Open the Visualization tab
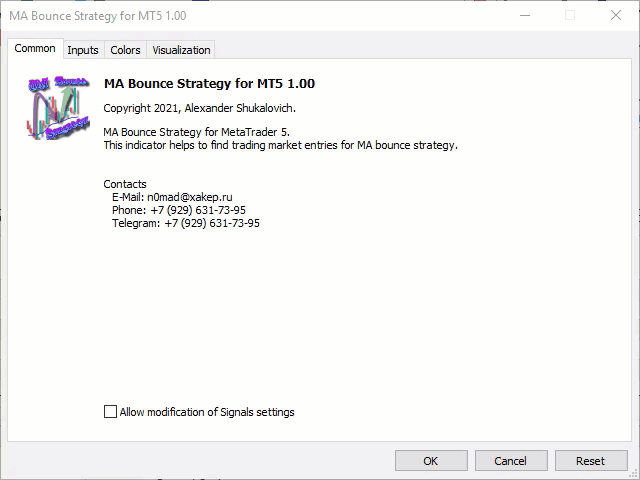Image resolution: width=640 pixels, height=480 pixels. coord(181,50)
